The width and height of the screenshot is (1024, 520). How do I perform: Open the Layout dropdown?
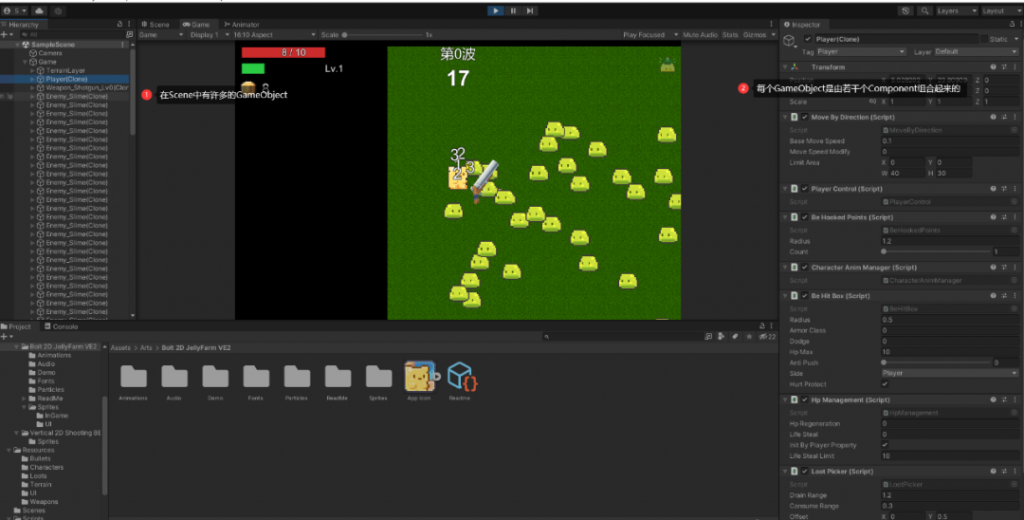[1001, 11]
